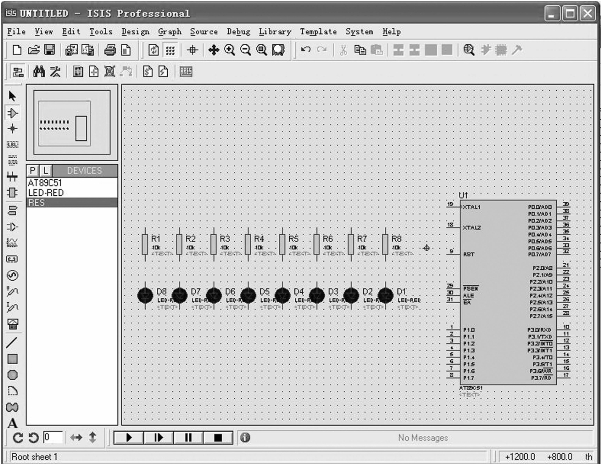Open the Library menu
The width and height of the screenshot is (601, 464).
coord(275,32)
